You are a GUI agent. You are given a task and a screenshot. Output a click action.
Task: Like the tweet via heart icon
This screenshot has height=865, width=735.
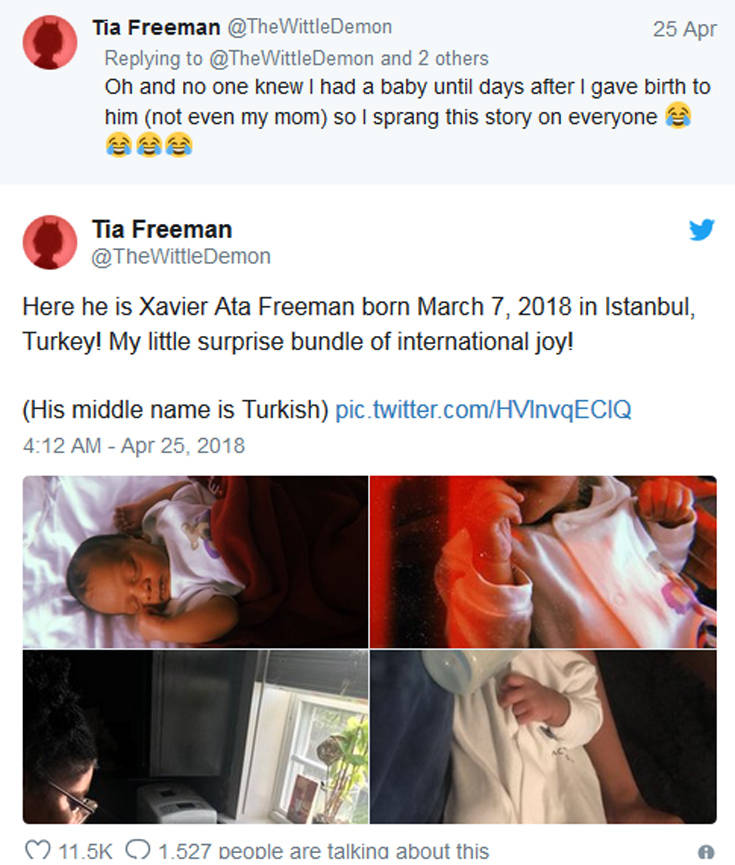pos(38,851)
